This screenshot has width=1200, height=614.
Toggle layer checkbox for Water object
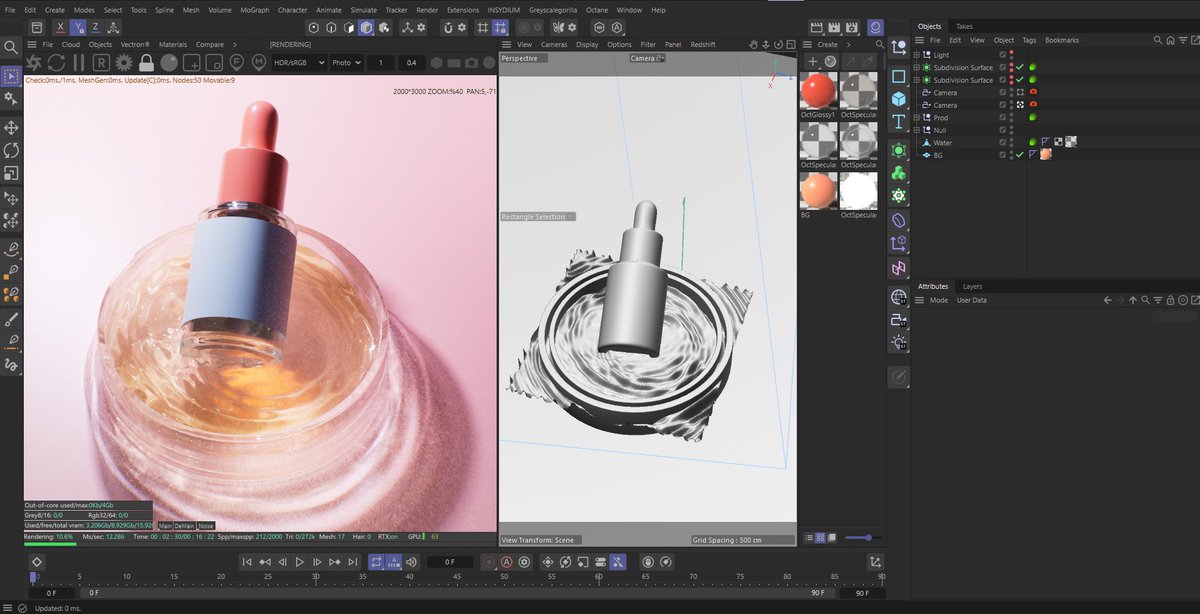pos(1003,143)
